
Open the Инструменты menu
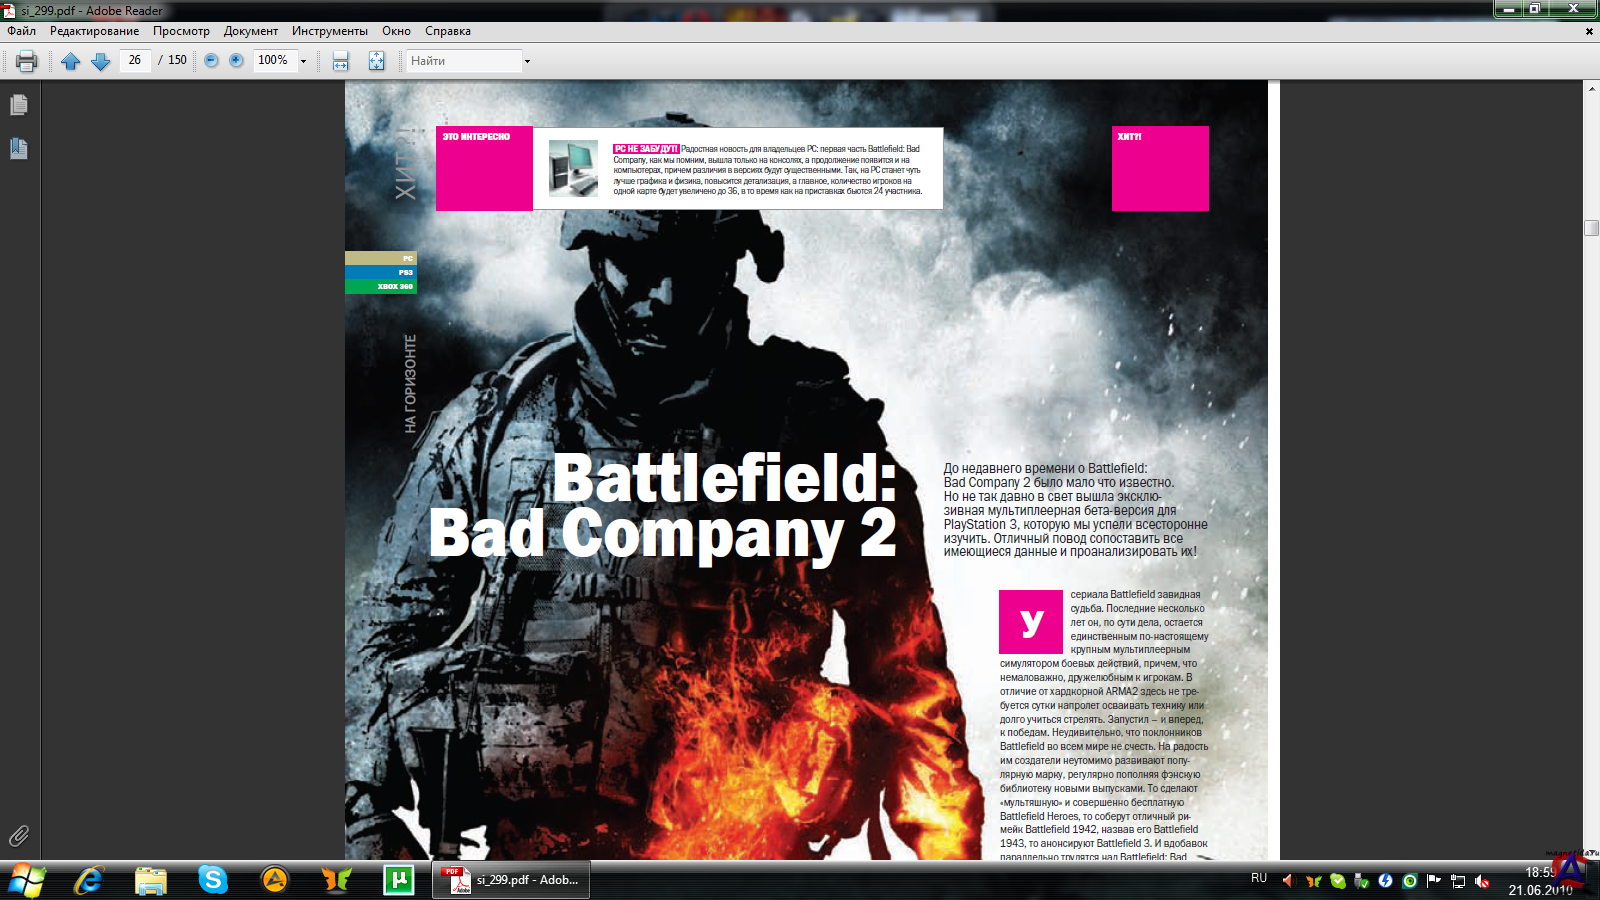pos(330,31)
